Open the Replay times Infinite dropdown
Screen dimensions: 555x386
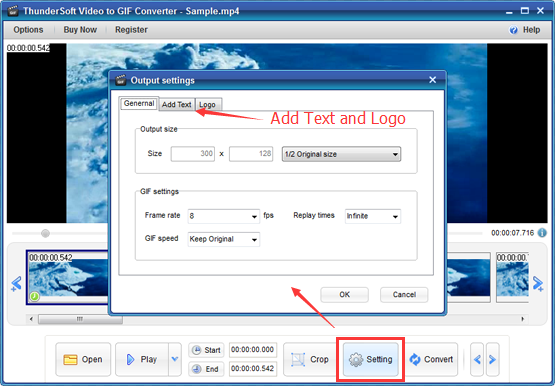point(373,216)
